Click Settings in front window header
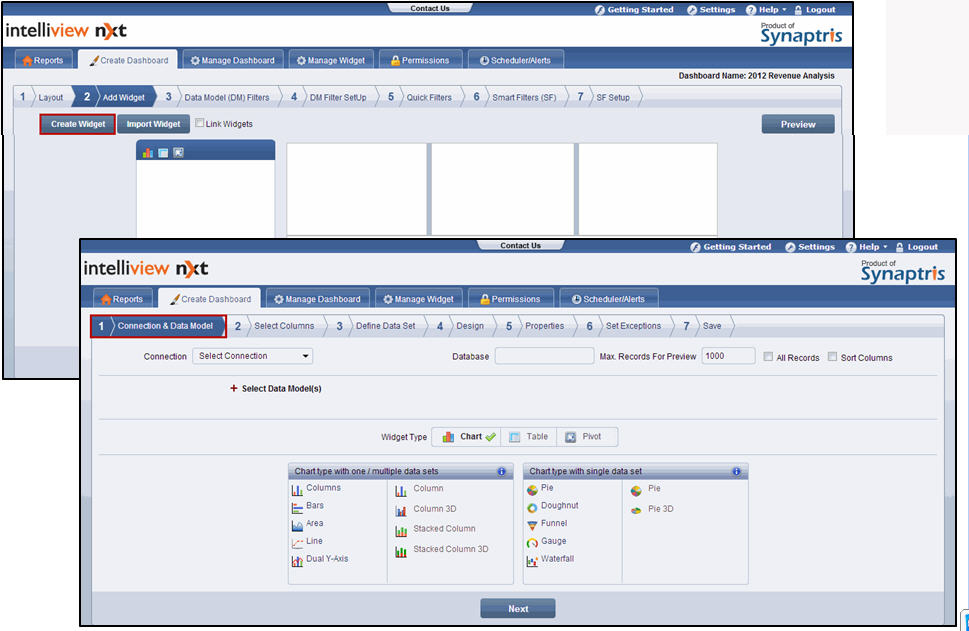This screenshot has width=969, height=631. coord(810,247)
